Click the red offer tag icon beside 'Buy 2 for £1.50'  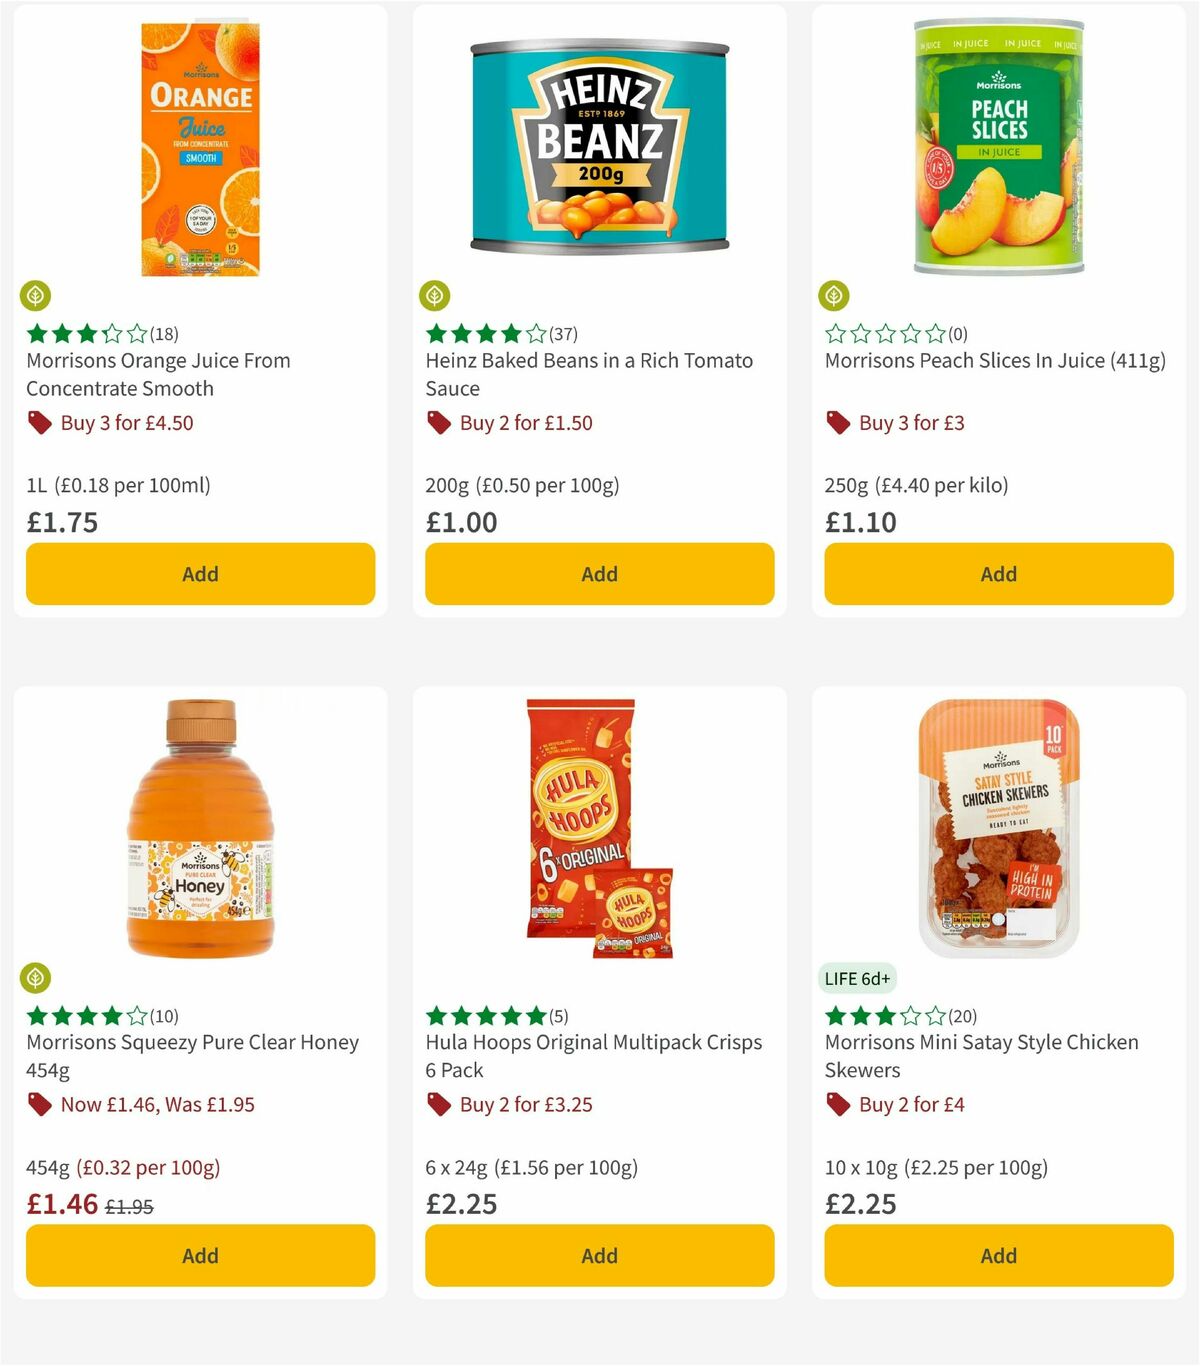point(438,423)
